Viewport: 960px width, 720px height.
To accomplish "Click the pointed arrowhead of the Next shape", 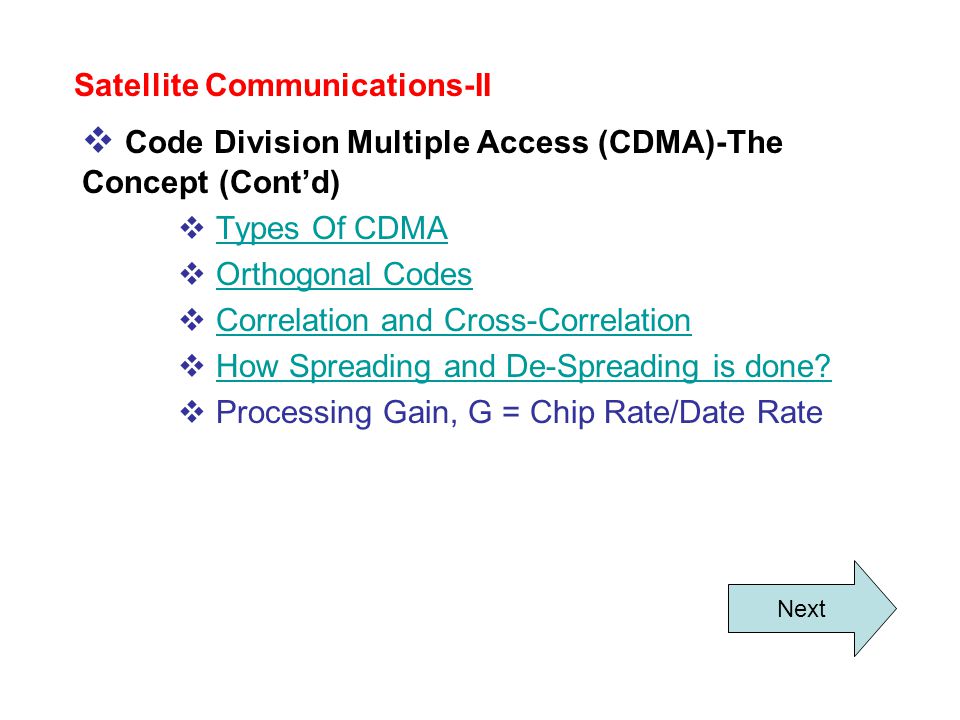I will point(876,609).
